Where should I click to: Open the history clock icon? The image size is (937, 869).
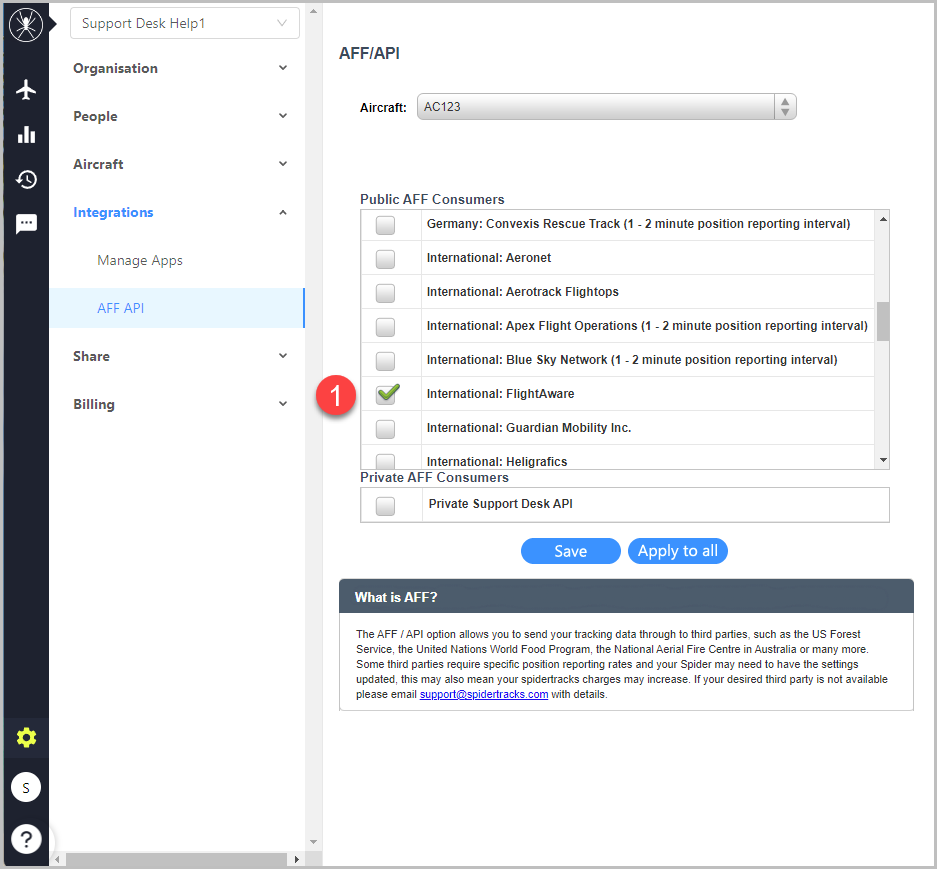[x=26, y=179]
